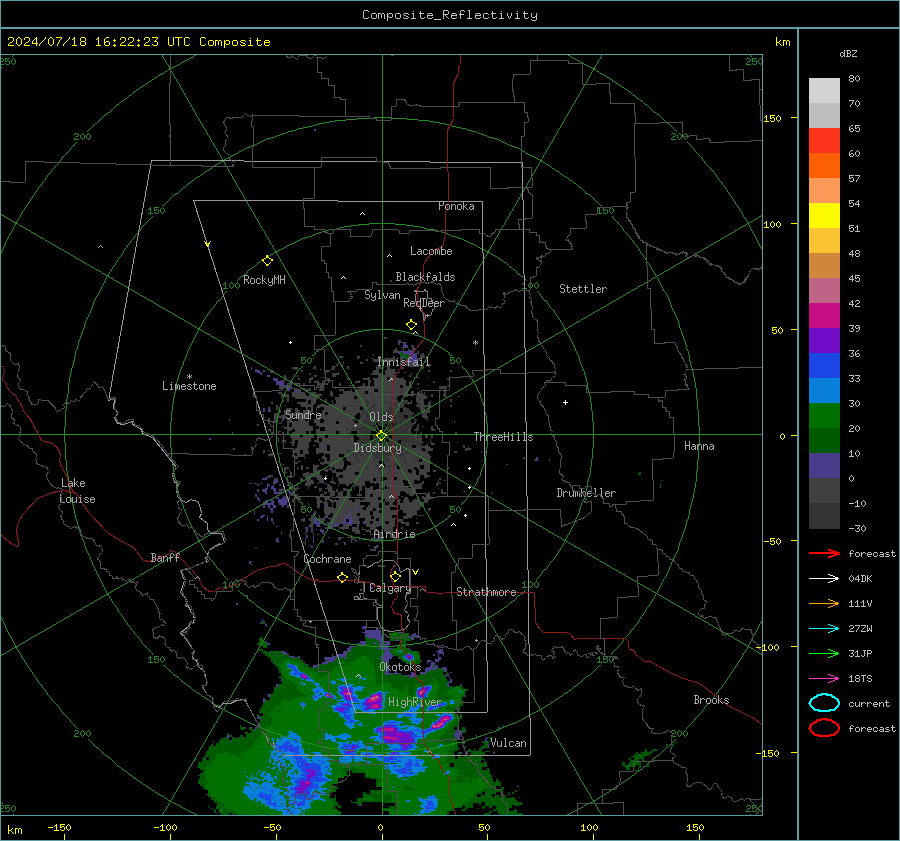This screenshot has width=900, height=841.
Task: Click the Stettler city label
Action: click(x=583, y=289)
